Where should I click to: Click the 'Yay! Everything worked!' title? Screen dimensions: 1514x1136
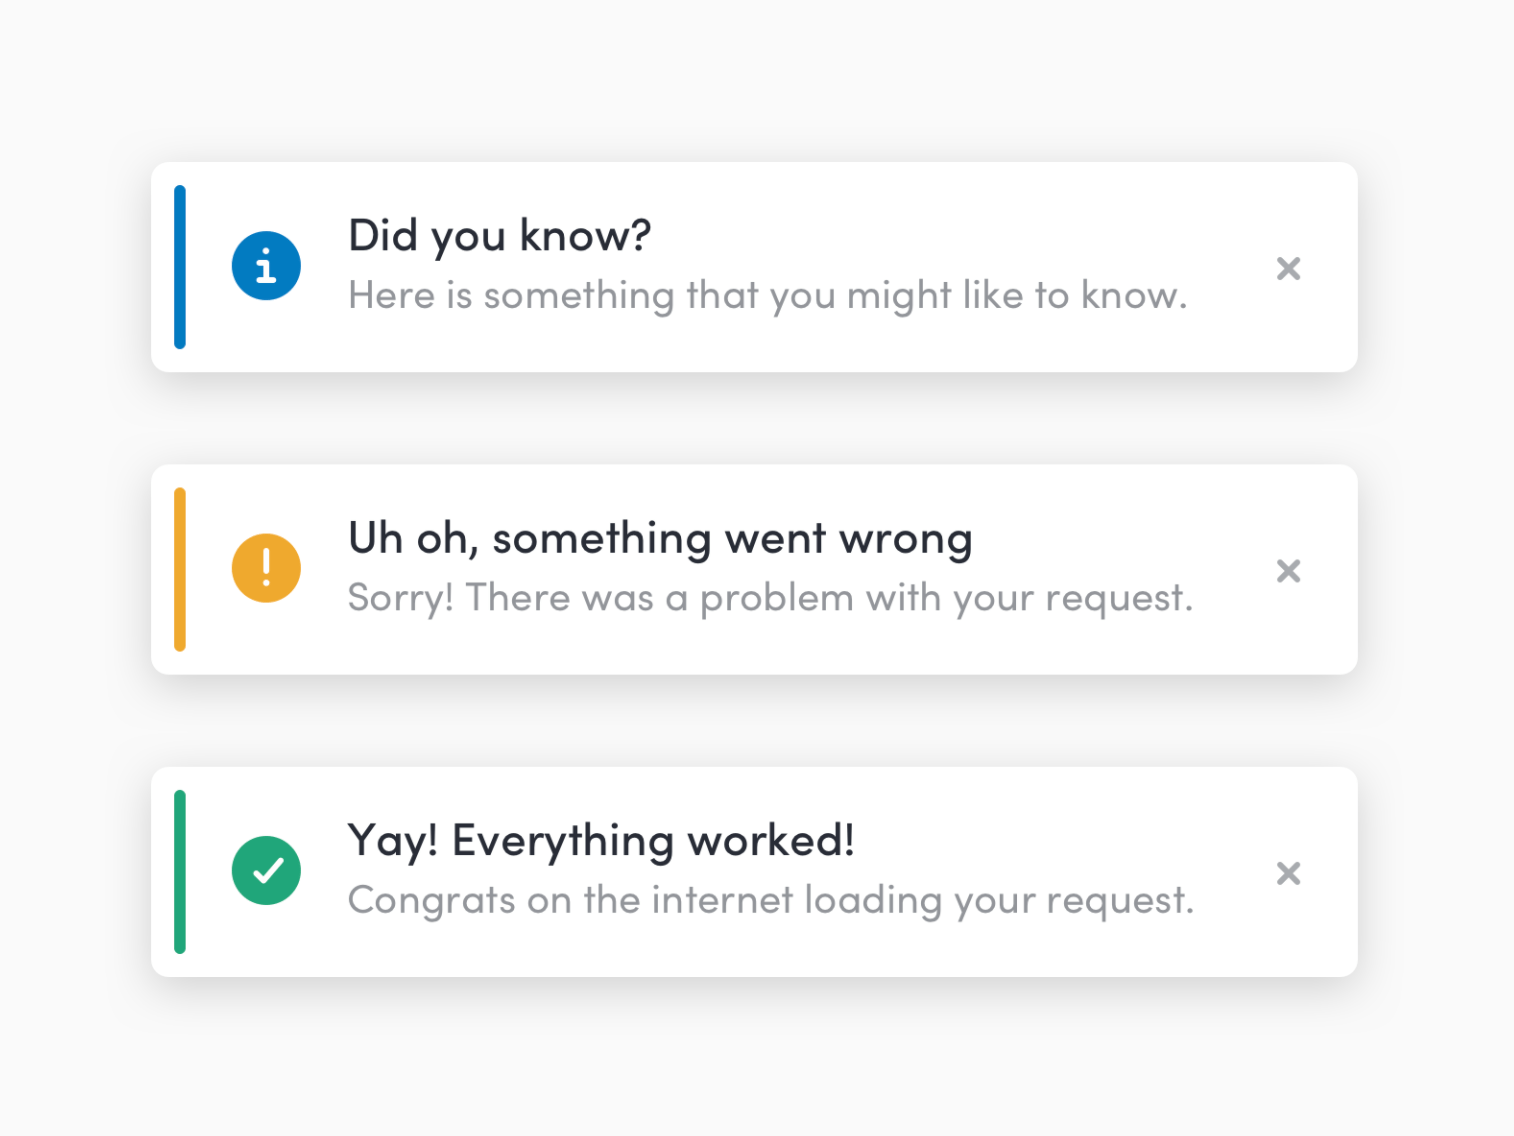point(600,840)
